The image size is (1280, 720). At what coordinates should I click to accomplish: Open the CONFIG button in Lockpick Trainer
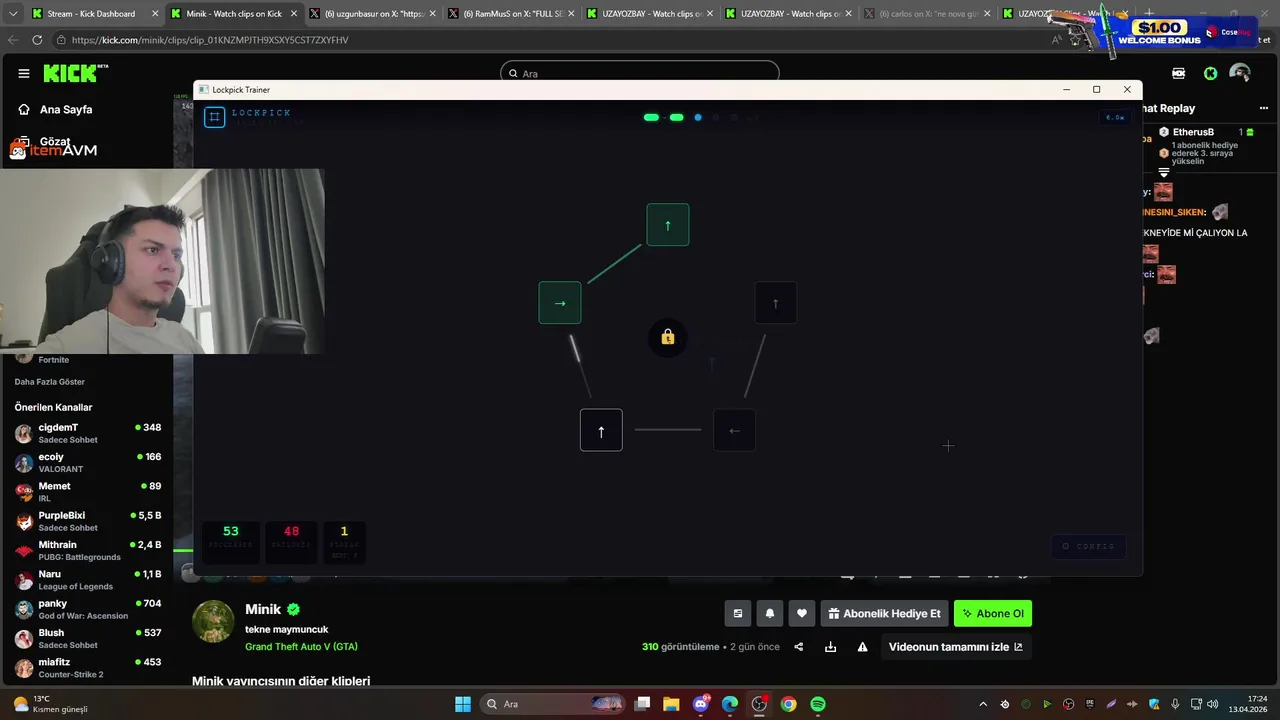[1089, 546]
